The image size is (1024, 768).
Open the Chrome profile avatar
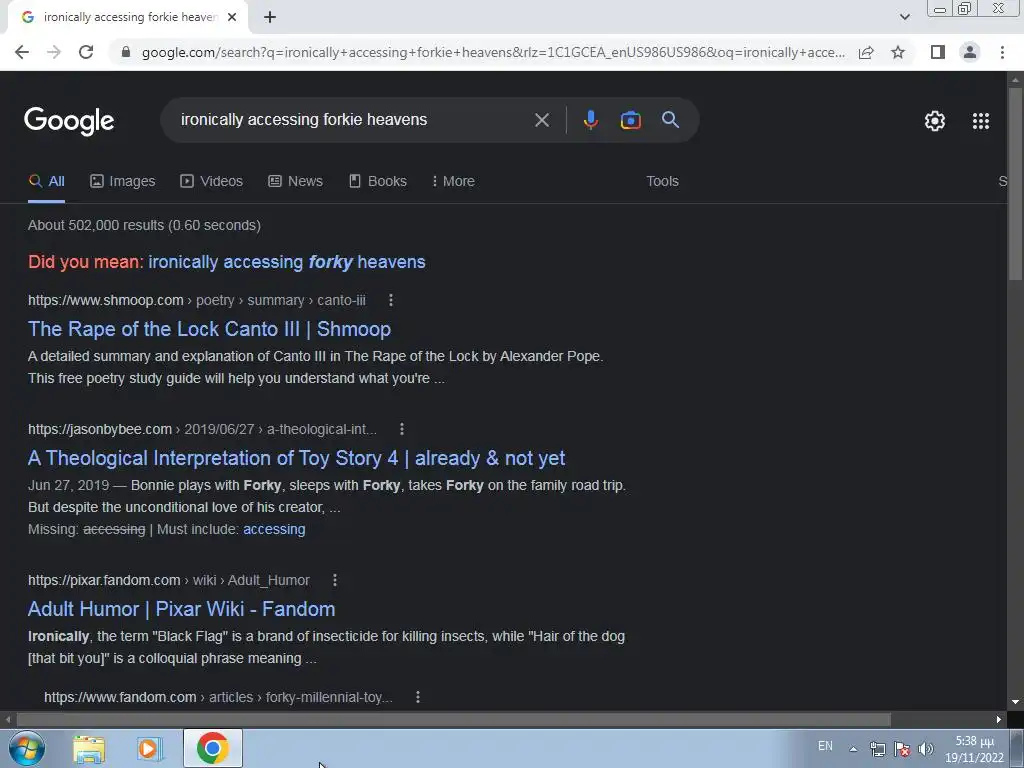pos(970,52)
